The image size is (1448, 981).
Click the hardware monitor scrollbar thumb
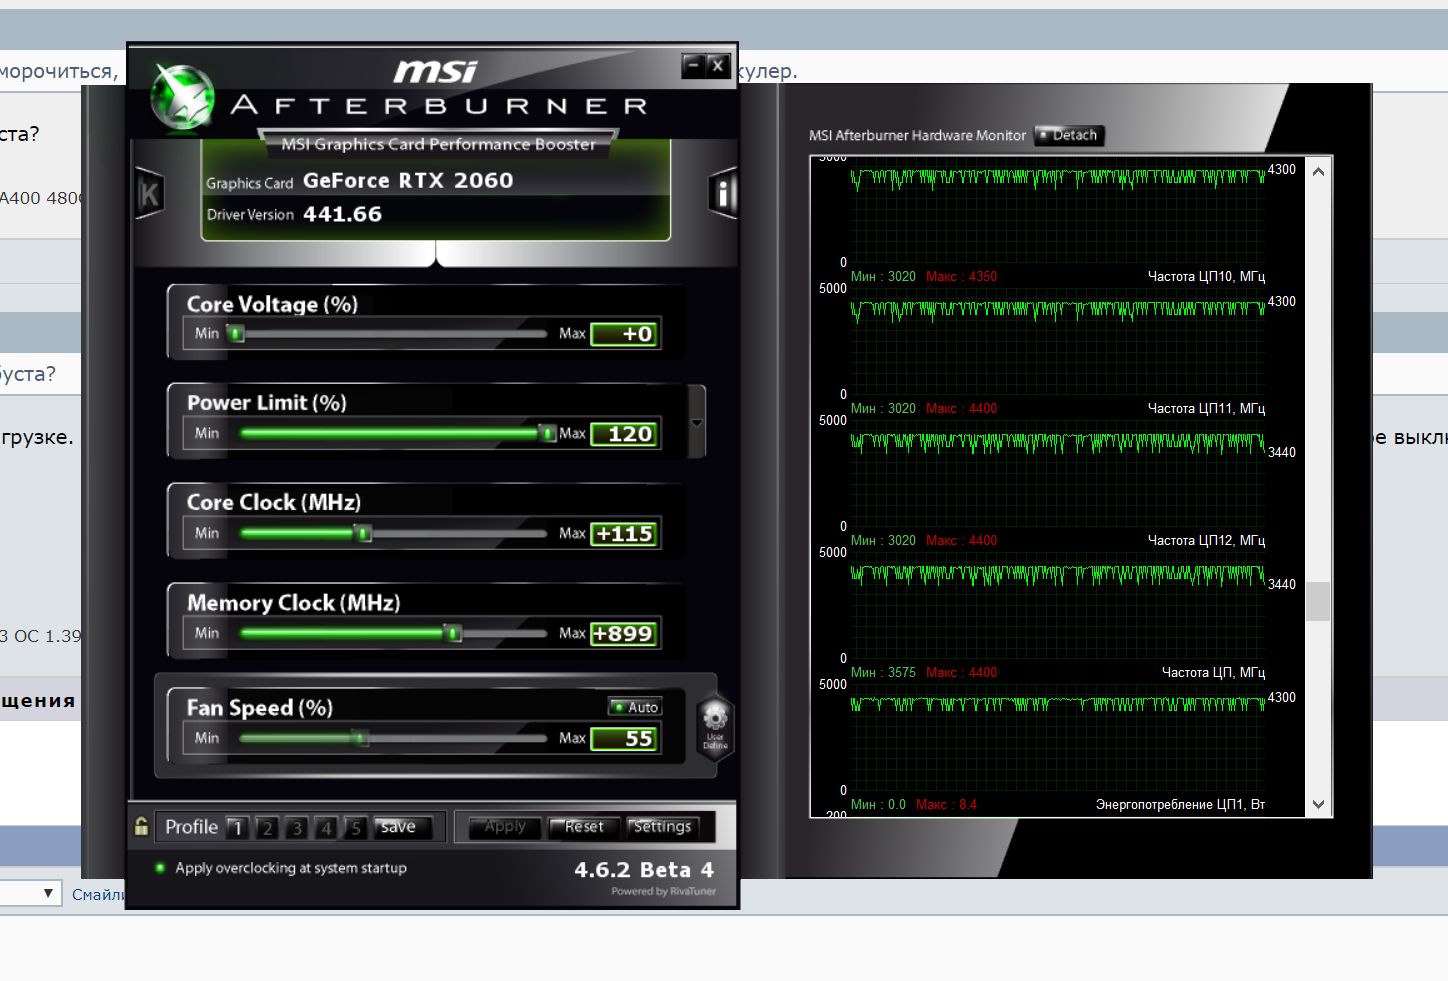tap(1318, 601)
